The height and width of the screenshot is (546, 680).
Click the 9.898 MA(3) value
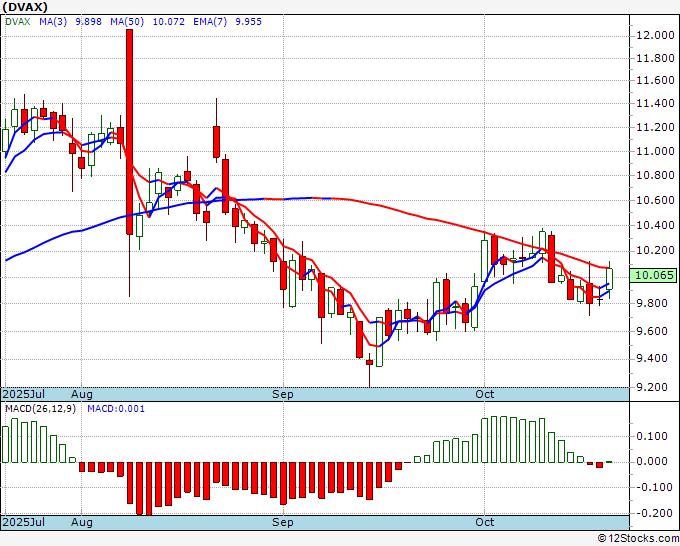point(88,22)
